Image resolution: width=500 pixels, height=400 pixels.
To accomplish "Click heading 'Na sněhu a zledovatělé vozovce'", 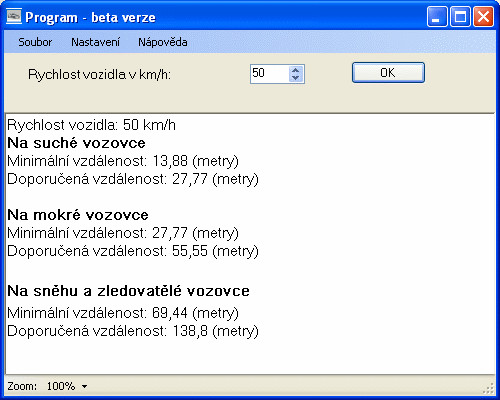I will 128,291.
